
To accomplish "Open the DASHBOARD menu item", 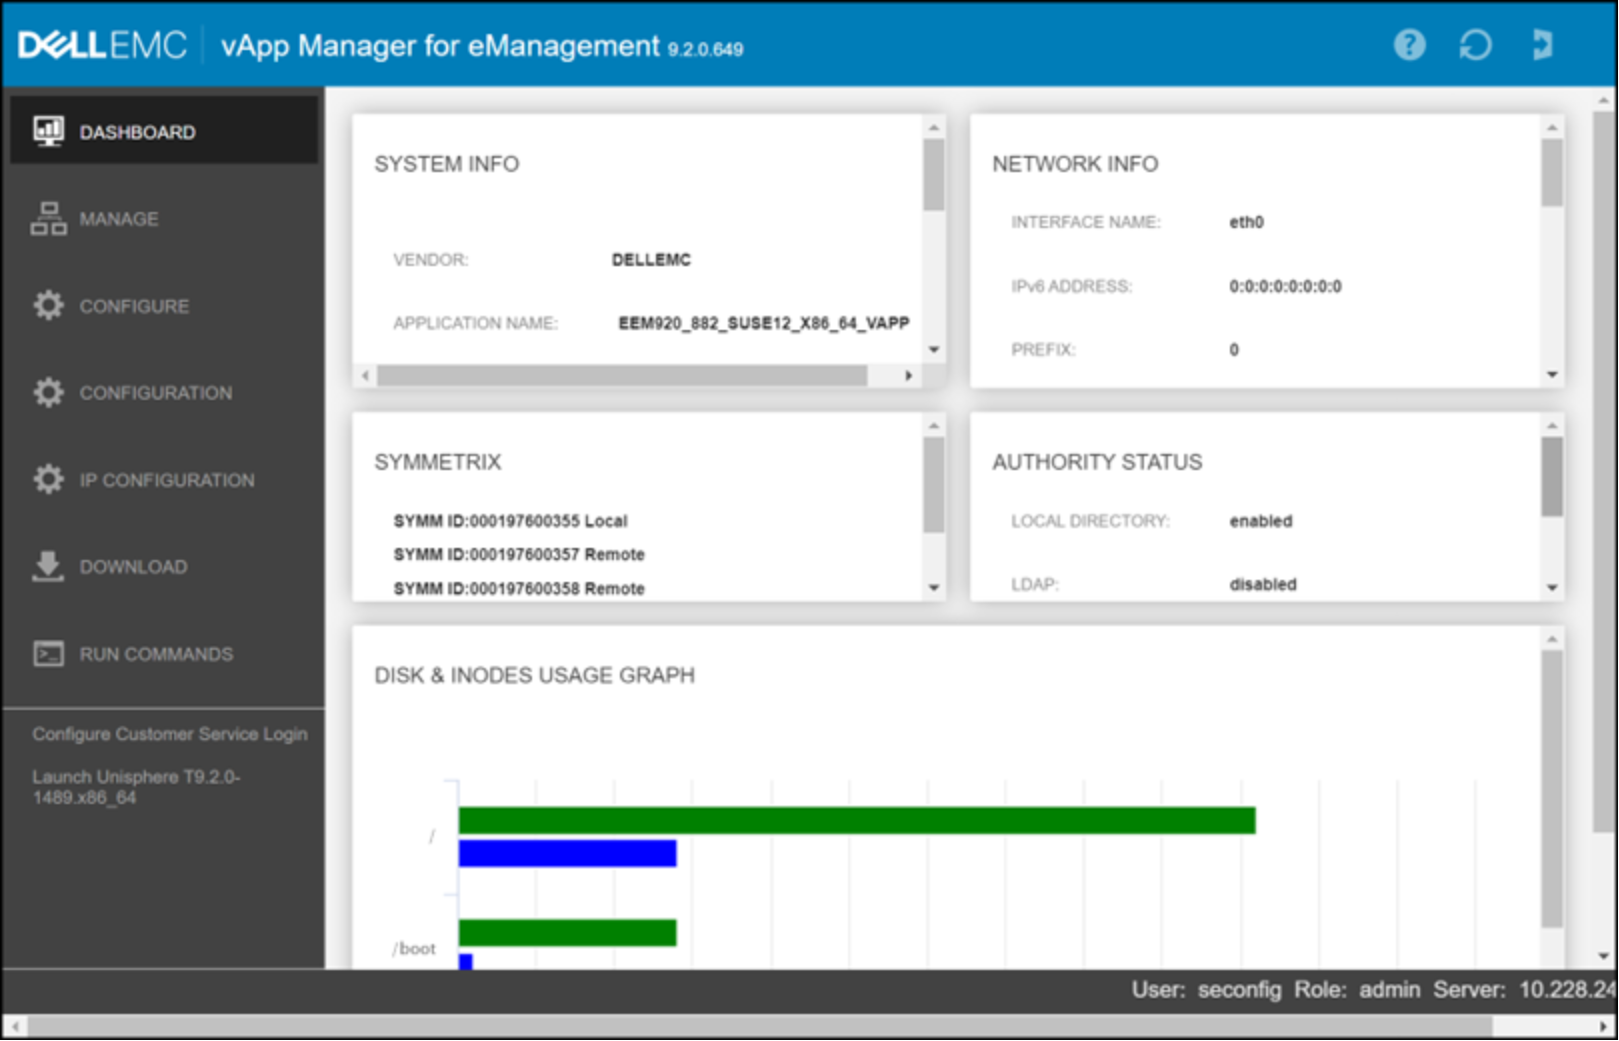I will coord(164,131).
